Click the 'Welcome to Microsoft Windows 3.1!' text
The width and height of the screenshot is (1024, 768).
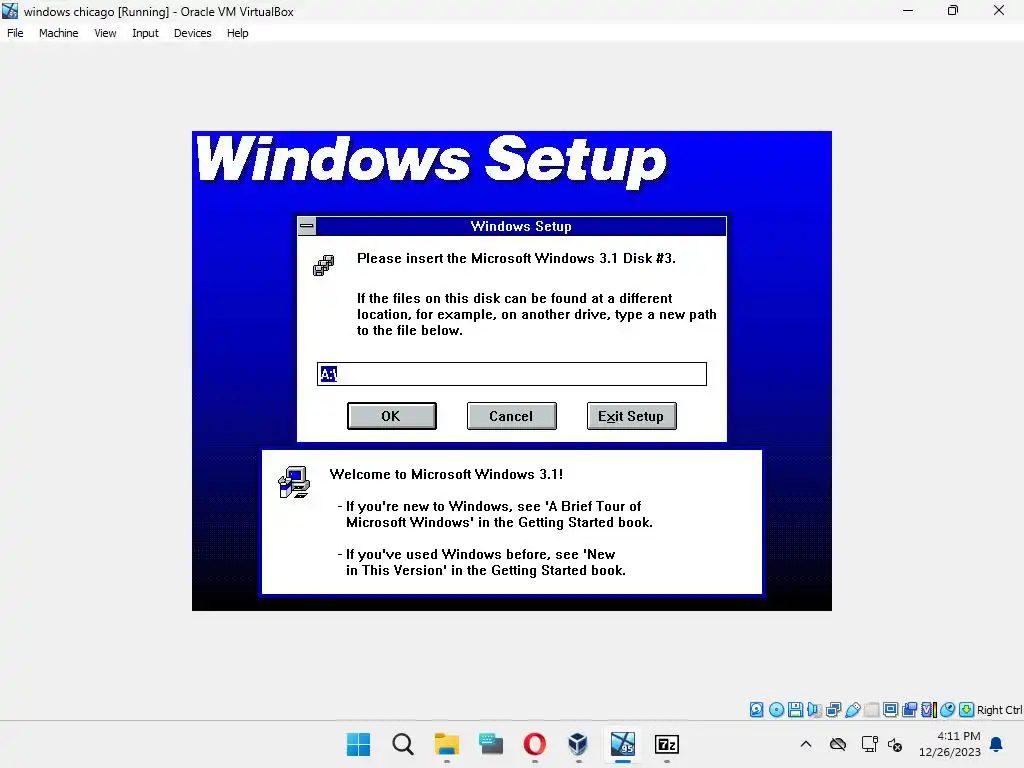click(x=446, y=474)
